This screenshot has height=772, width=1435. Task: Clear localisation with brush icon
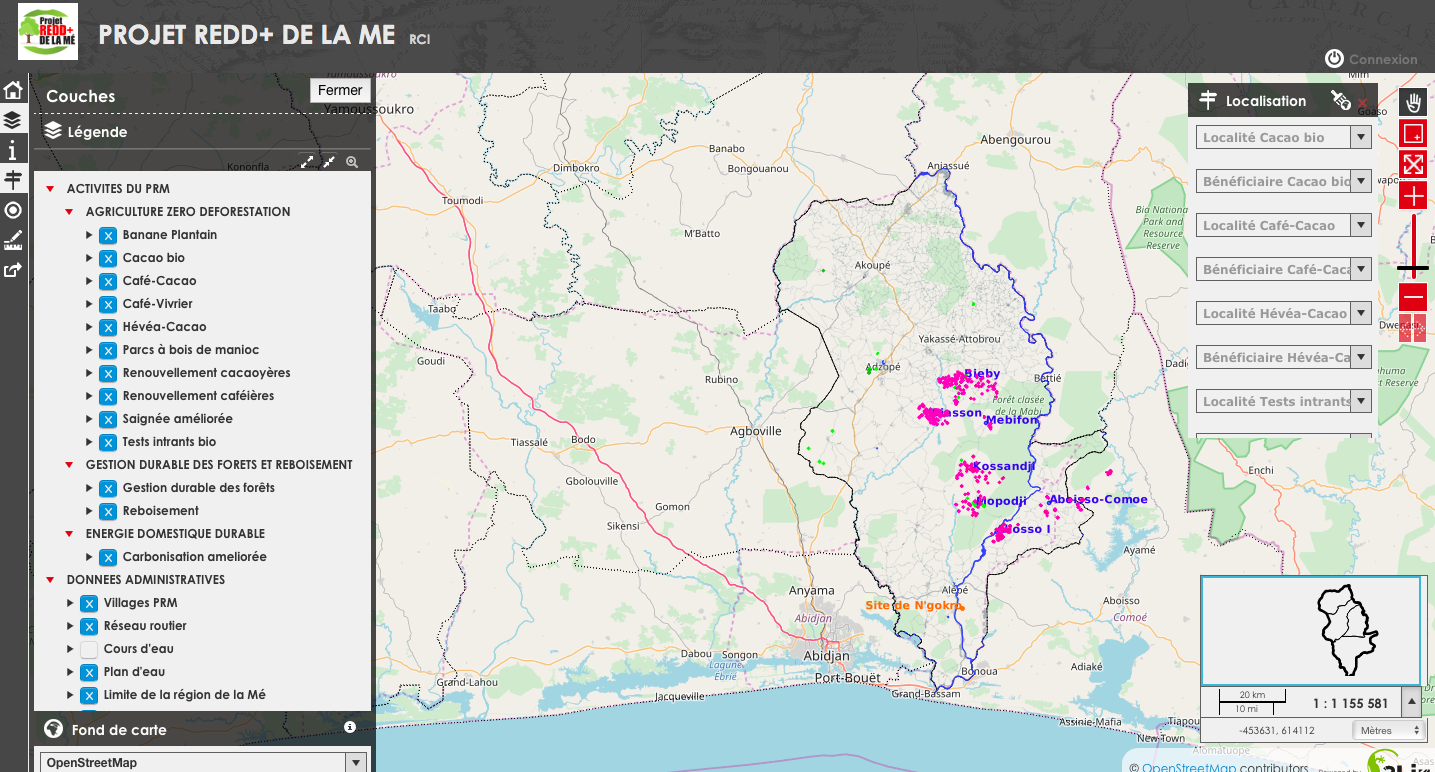pos(1340,100)
